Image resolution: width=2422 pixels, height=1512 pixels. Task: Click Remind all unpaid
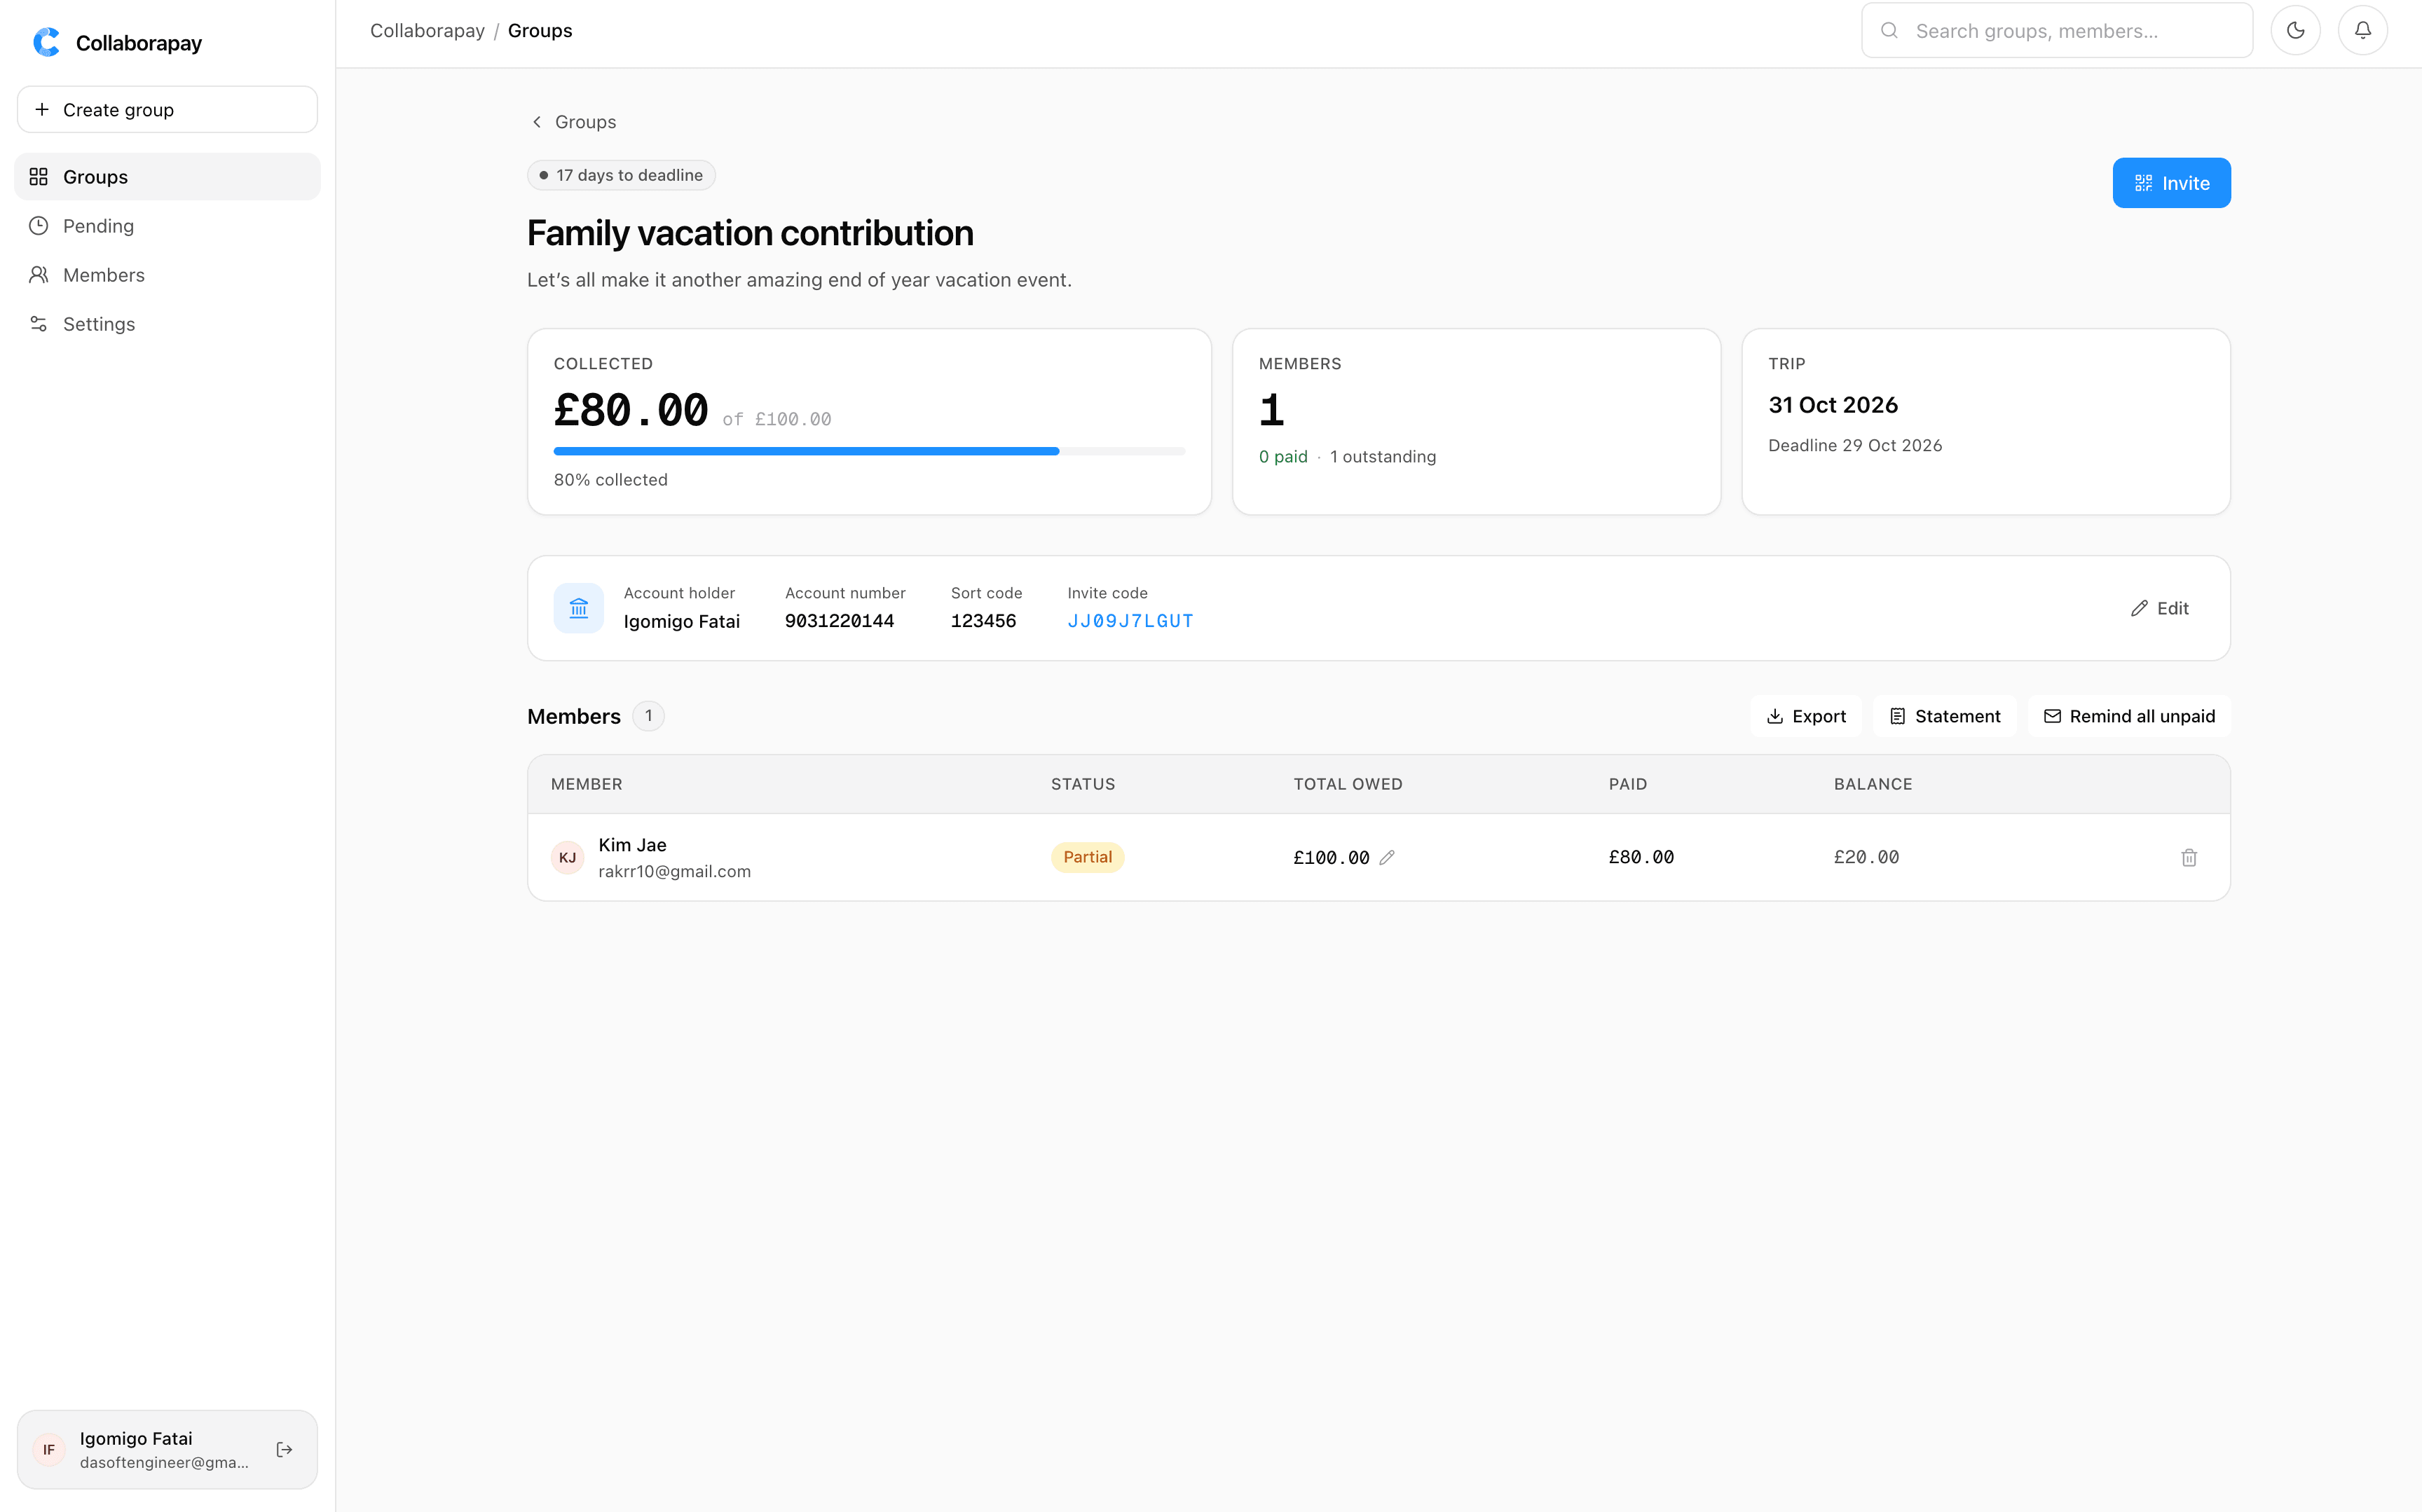point(2129,716)
